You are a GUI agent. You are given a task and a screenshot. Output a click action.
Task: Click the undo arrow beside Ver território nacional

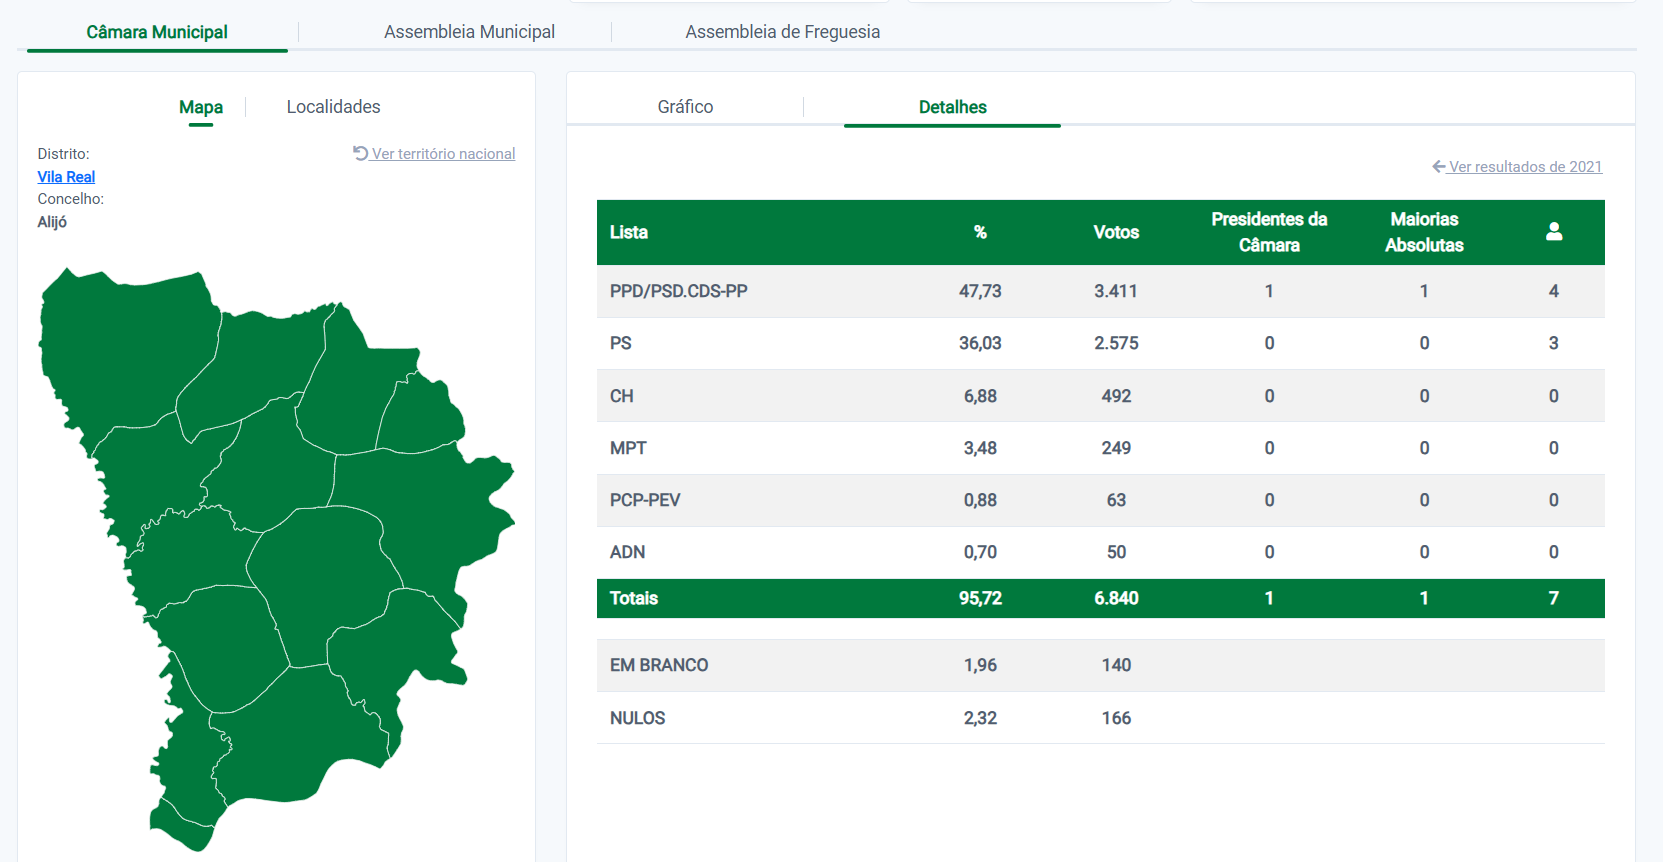[x=360, y=153]
